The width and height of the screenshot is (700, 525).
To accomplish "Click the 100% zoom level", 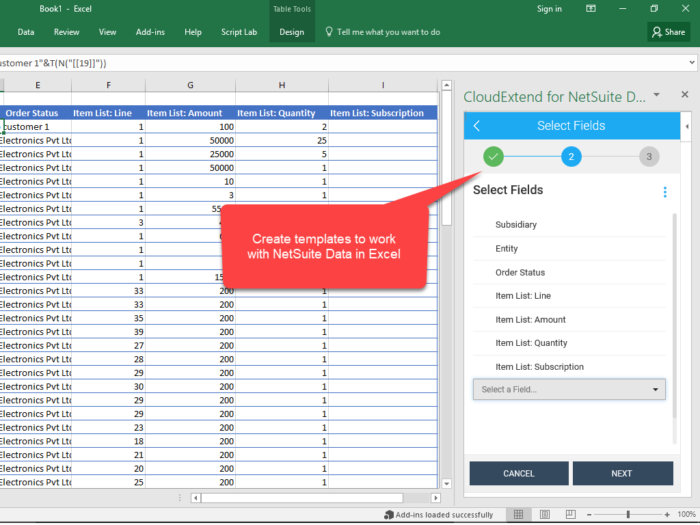I will tap(687, 514).
